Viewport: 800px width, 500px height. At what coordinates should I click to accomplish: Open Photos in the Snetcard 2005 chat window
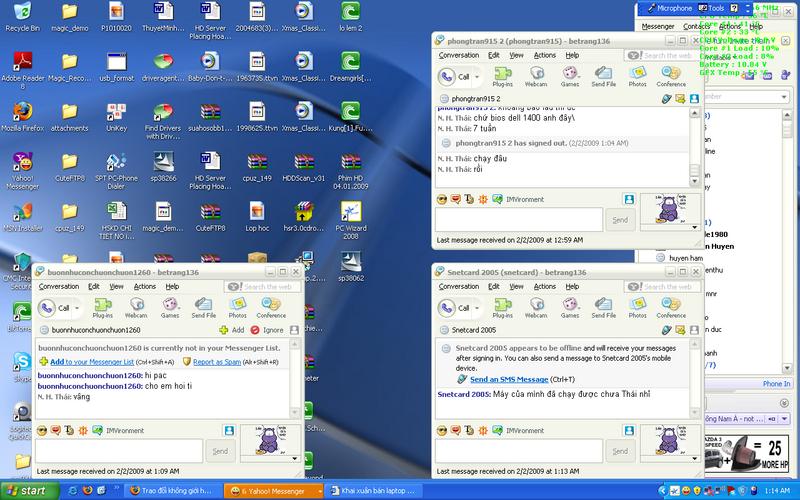pyautogui.click(x=637, y=306)
